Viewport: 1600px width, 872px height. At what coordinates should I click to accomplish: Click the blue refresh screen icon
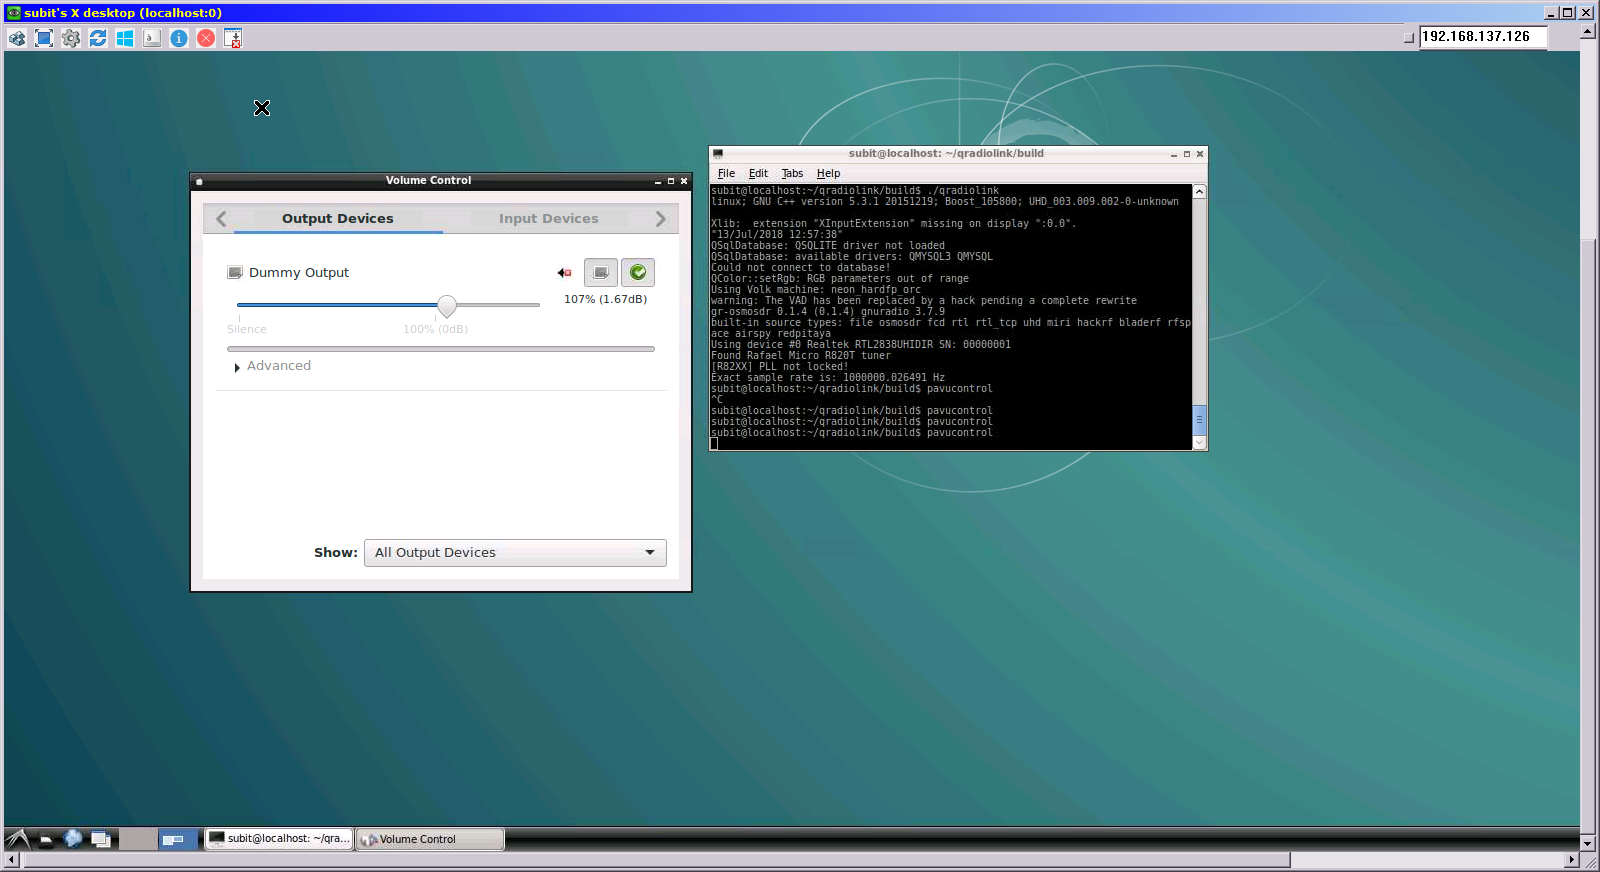click(98, 38)
